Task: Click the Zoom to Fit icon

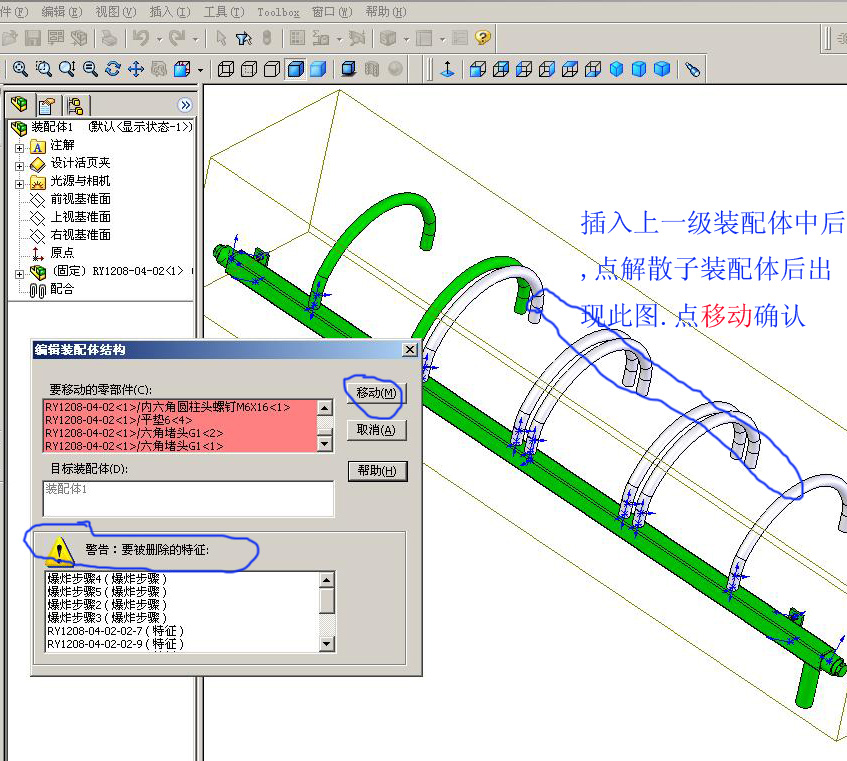Action: [20, 69]
